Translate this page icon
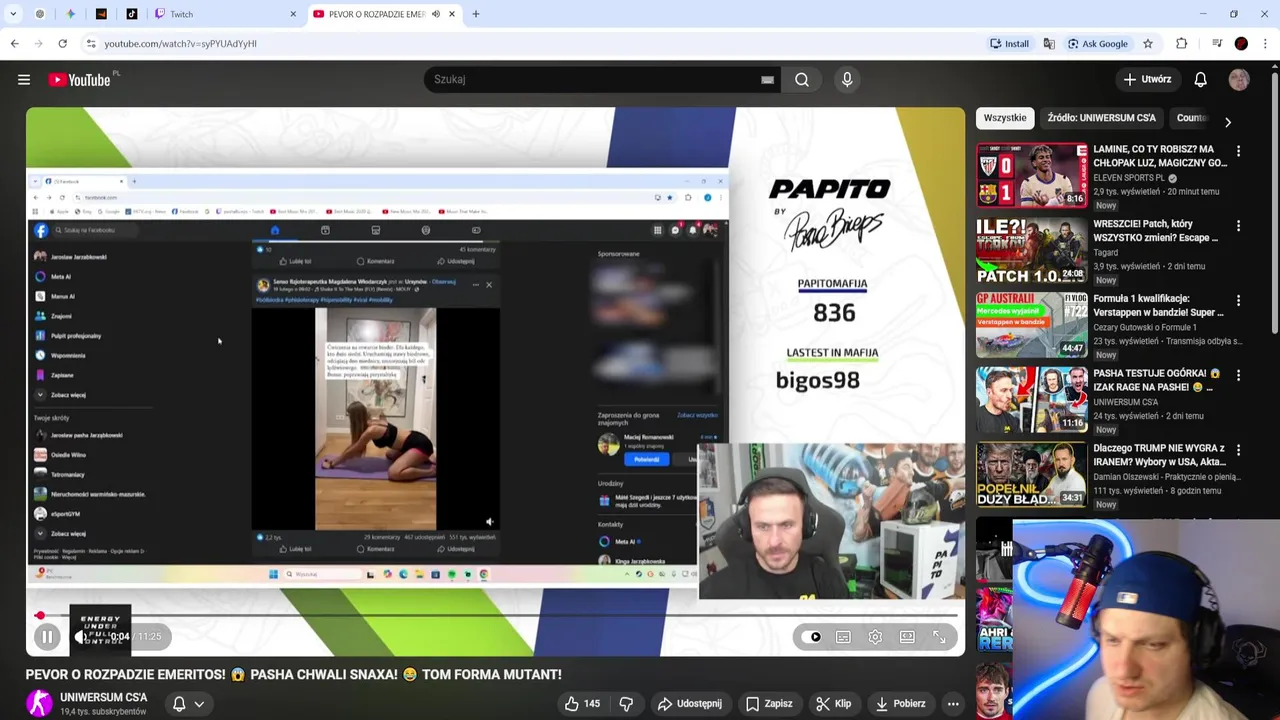Image resolution: width=1280 pixels, height=720 pixels. (1048, 44)
